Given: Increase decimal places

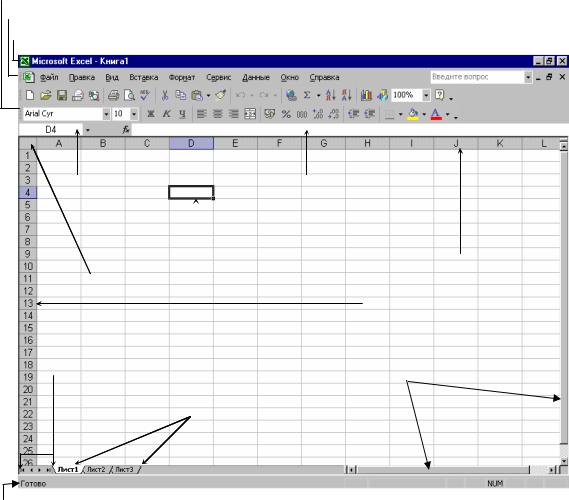Looking at the screenshot, I should click(318, 114).
